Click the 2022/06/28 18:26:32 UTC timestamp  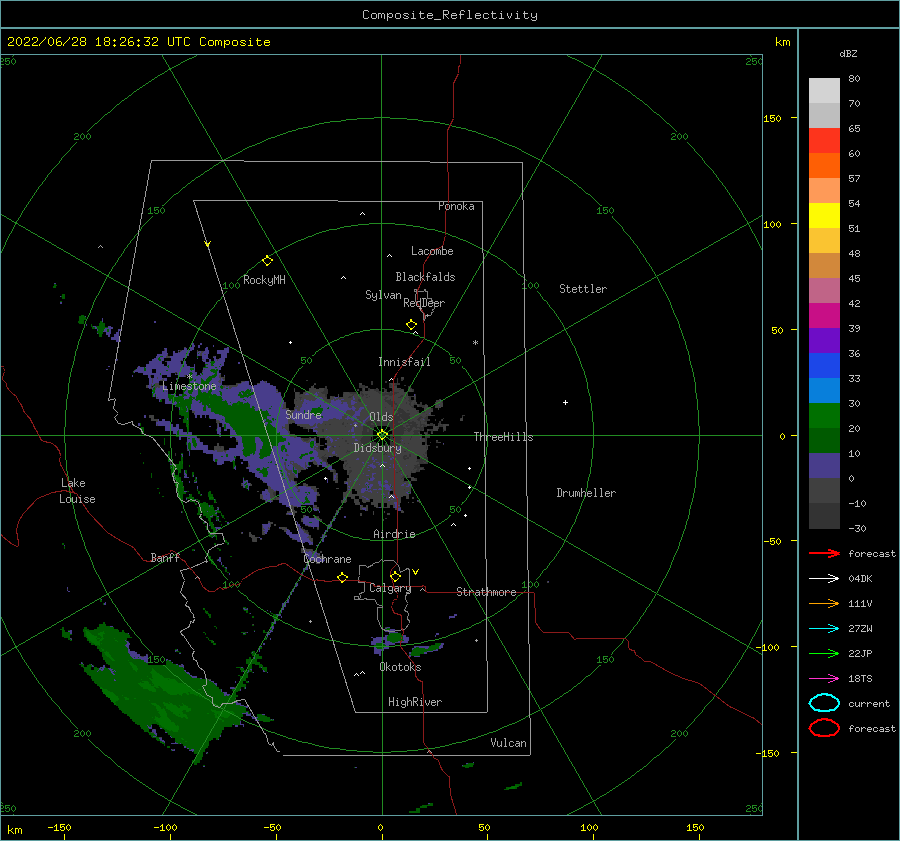(x=83, y=42)
